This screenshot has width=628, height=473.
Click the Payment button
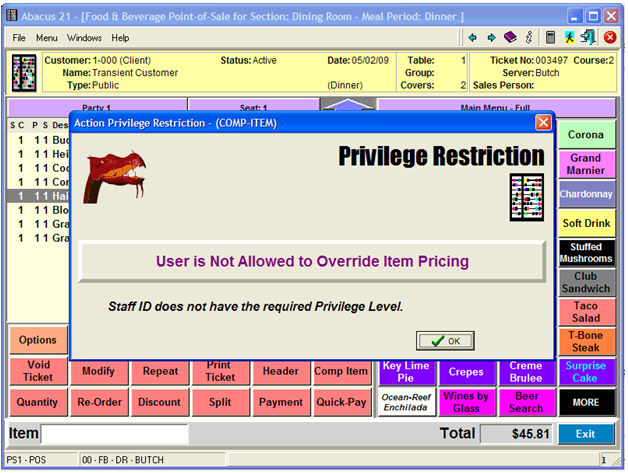[x=281, y=402]
